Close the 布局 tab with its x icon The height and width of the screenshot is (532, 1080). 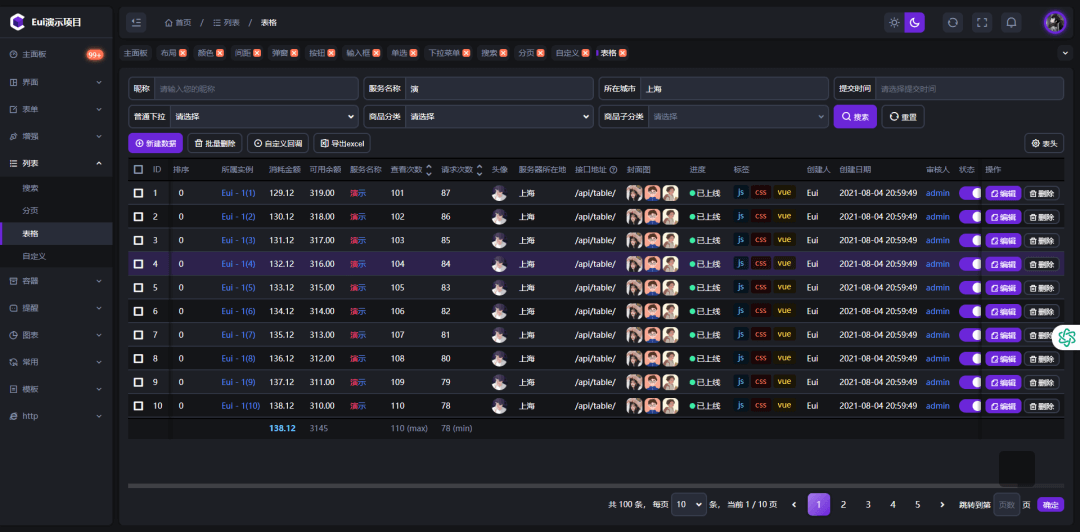(x=183, y=53)
